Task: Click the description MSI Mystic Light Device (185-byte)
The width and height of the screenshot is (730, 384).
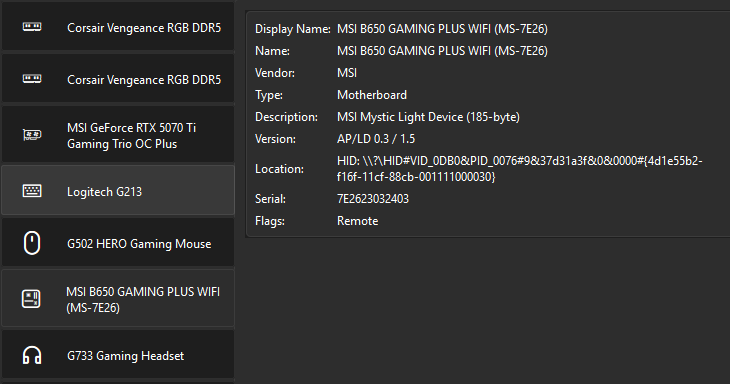Action: (x=428, y=117)
